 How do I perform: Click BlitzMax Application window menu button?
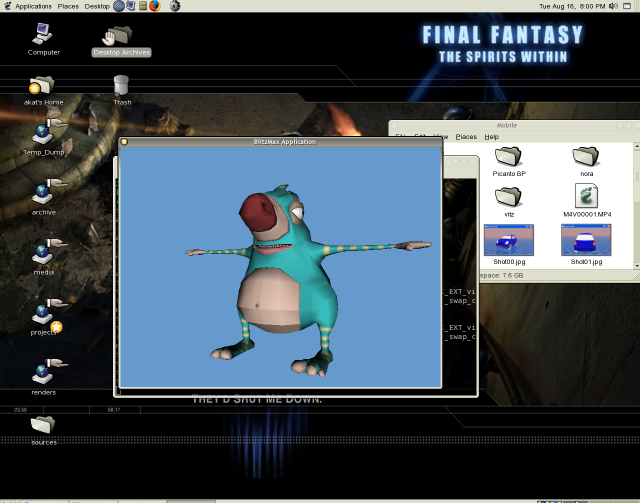tap(124, 142)
